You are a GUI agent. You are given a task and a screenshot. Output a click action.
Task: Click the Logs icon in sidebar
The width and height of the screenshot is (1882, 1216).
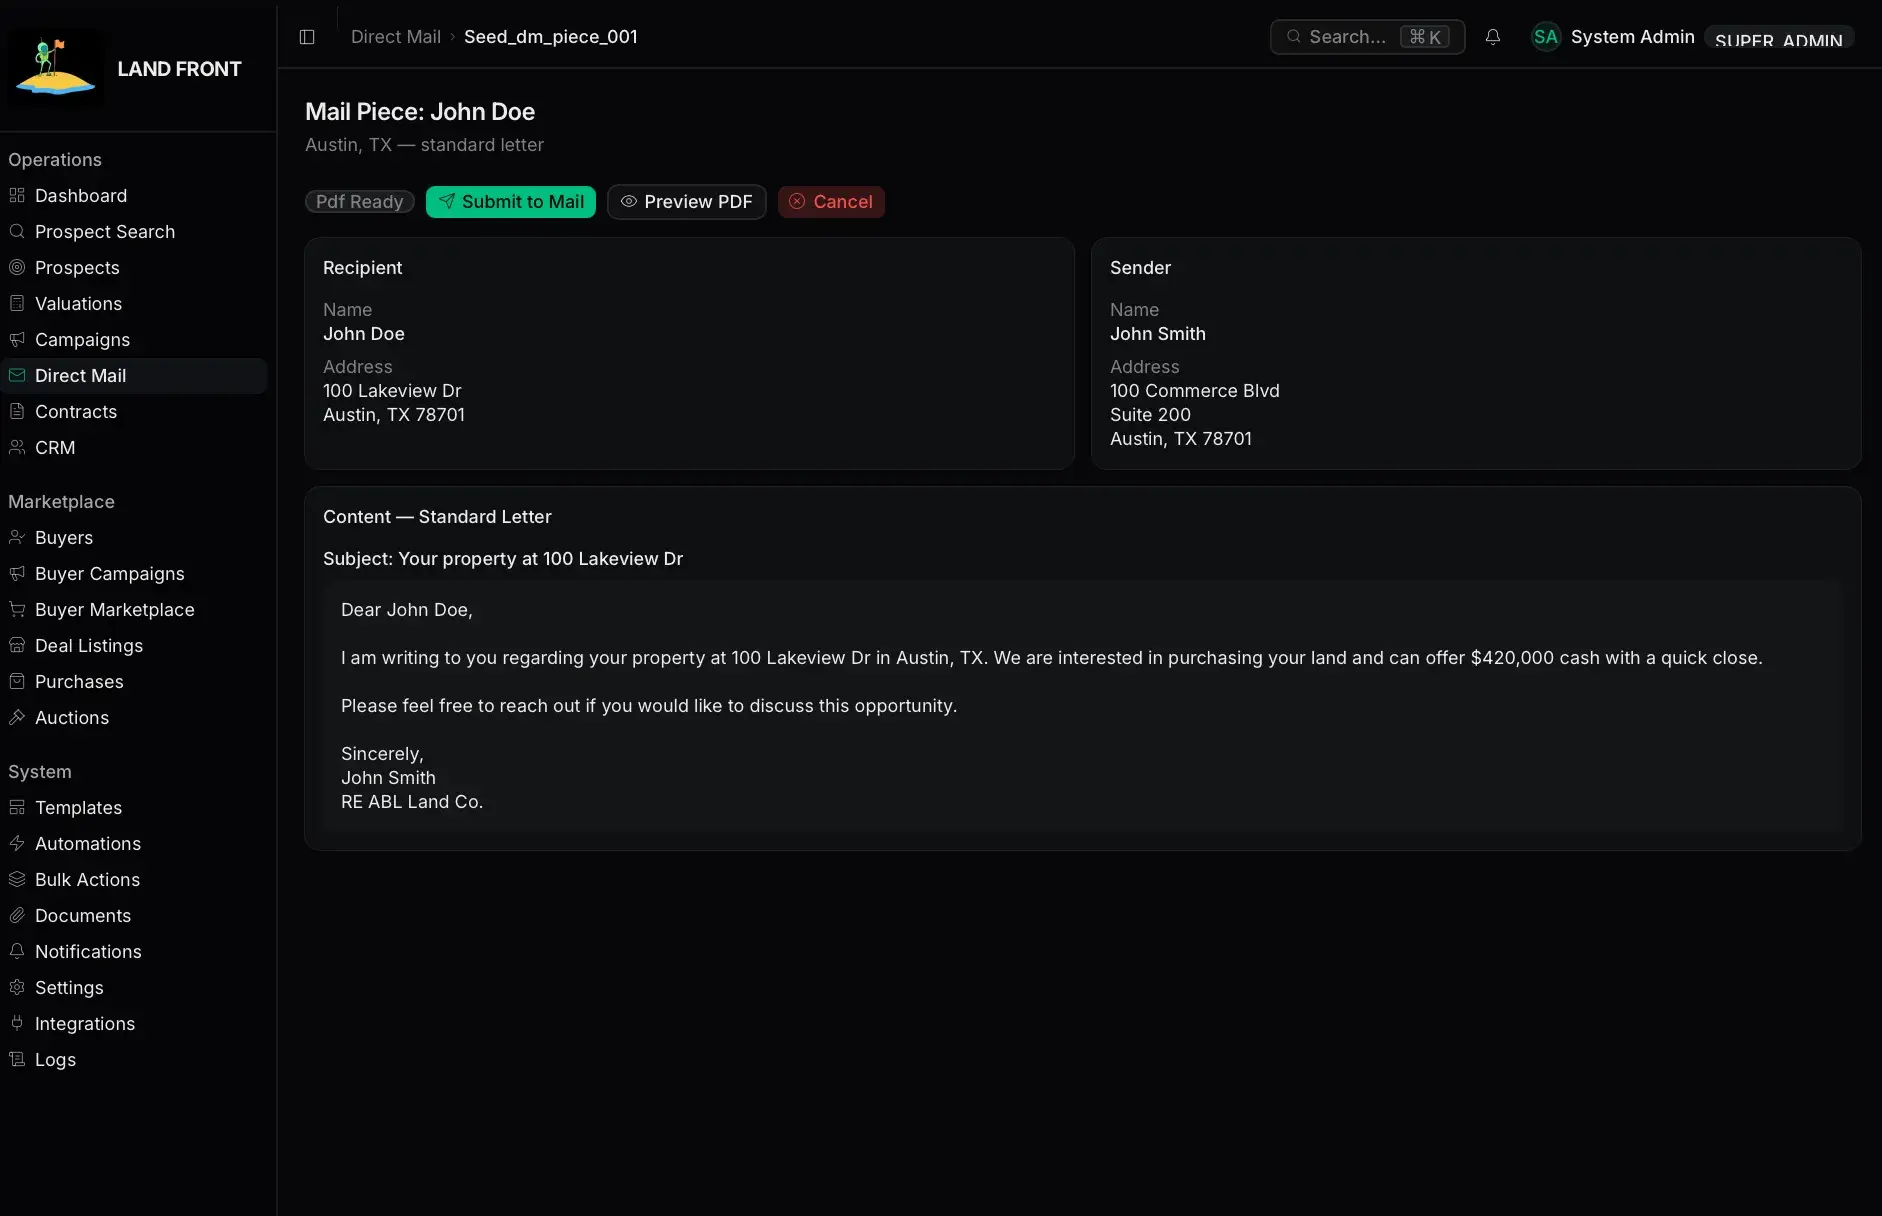[17, 1059]
